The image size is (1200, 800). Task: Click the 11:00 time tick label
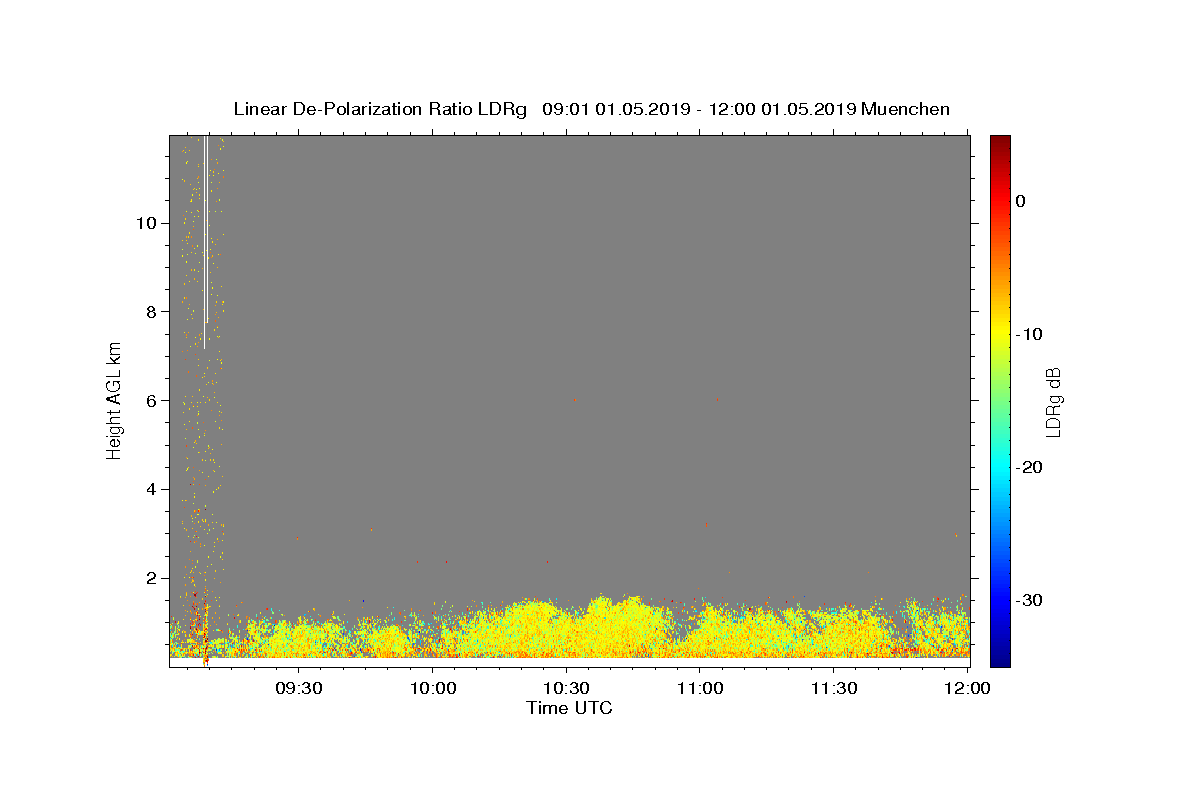(700, 688)
